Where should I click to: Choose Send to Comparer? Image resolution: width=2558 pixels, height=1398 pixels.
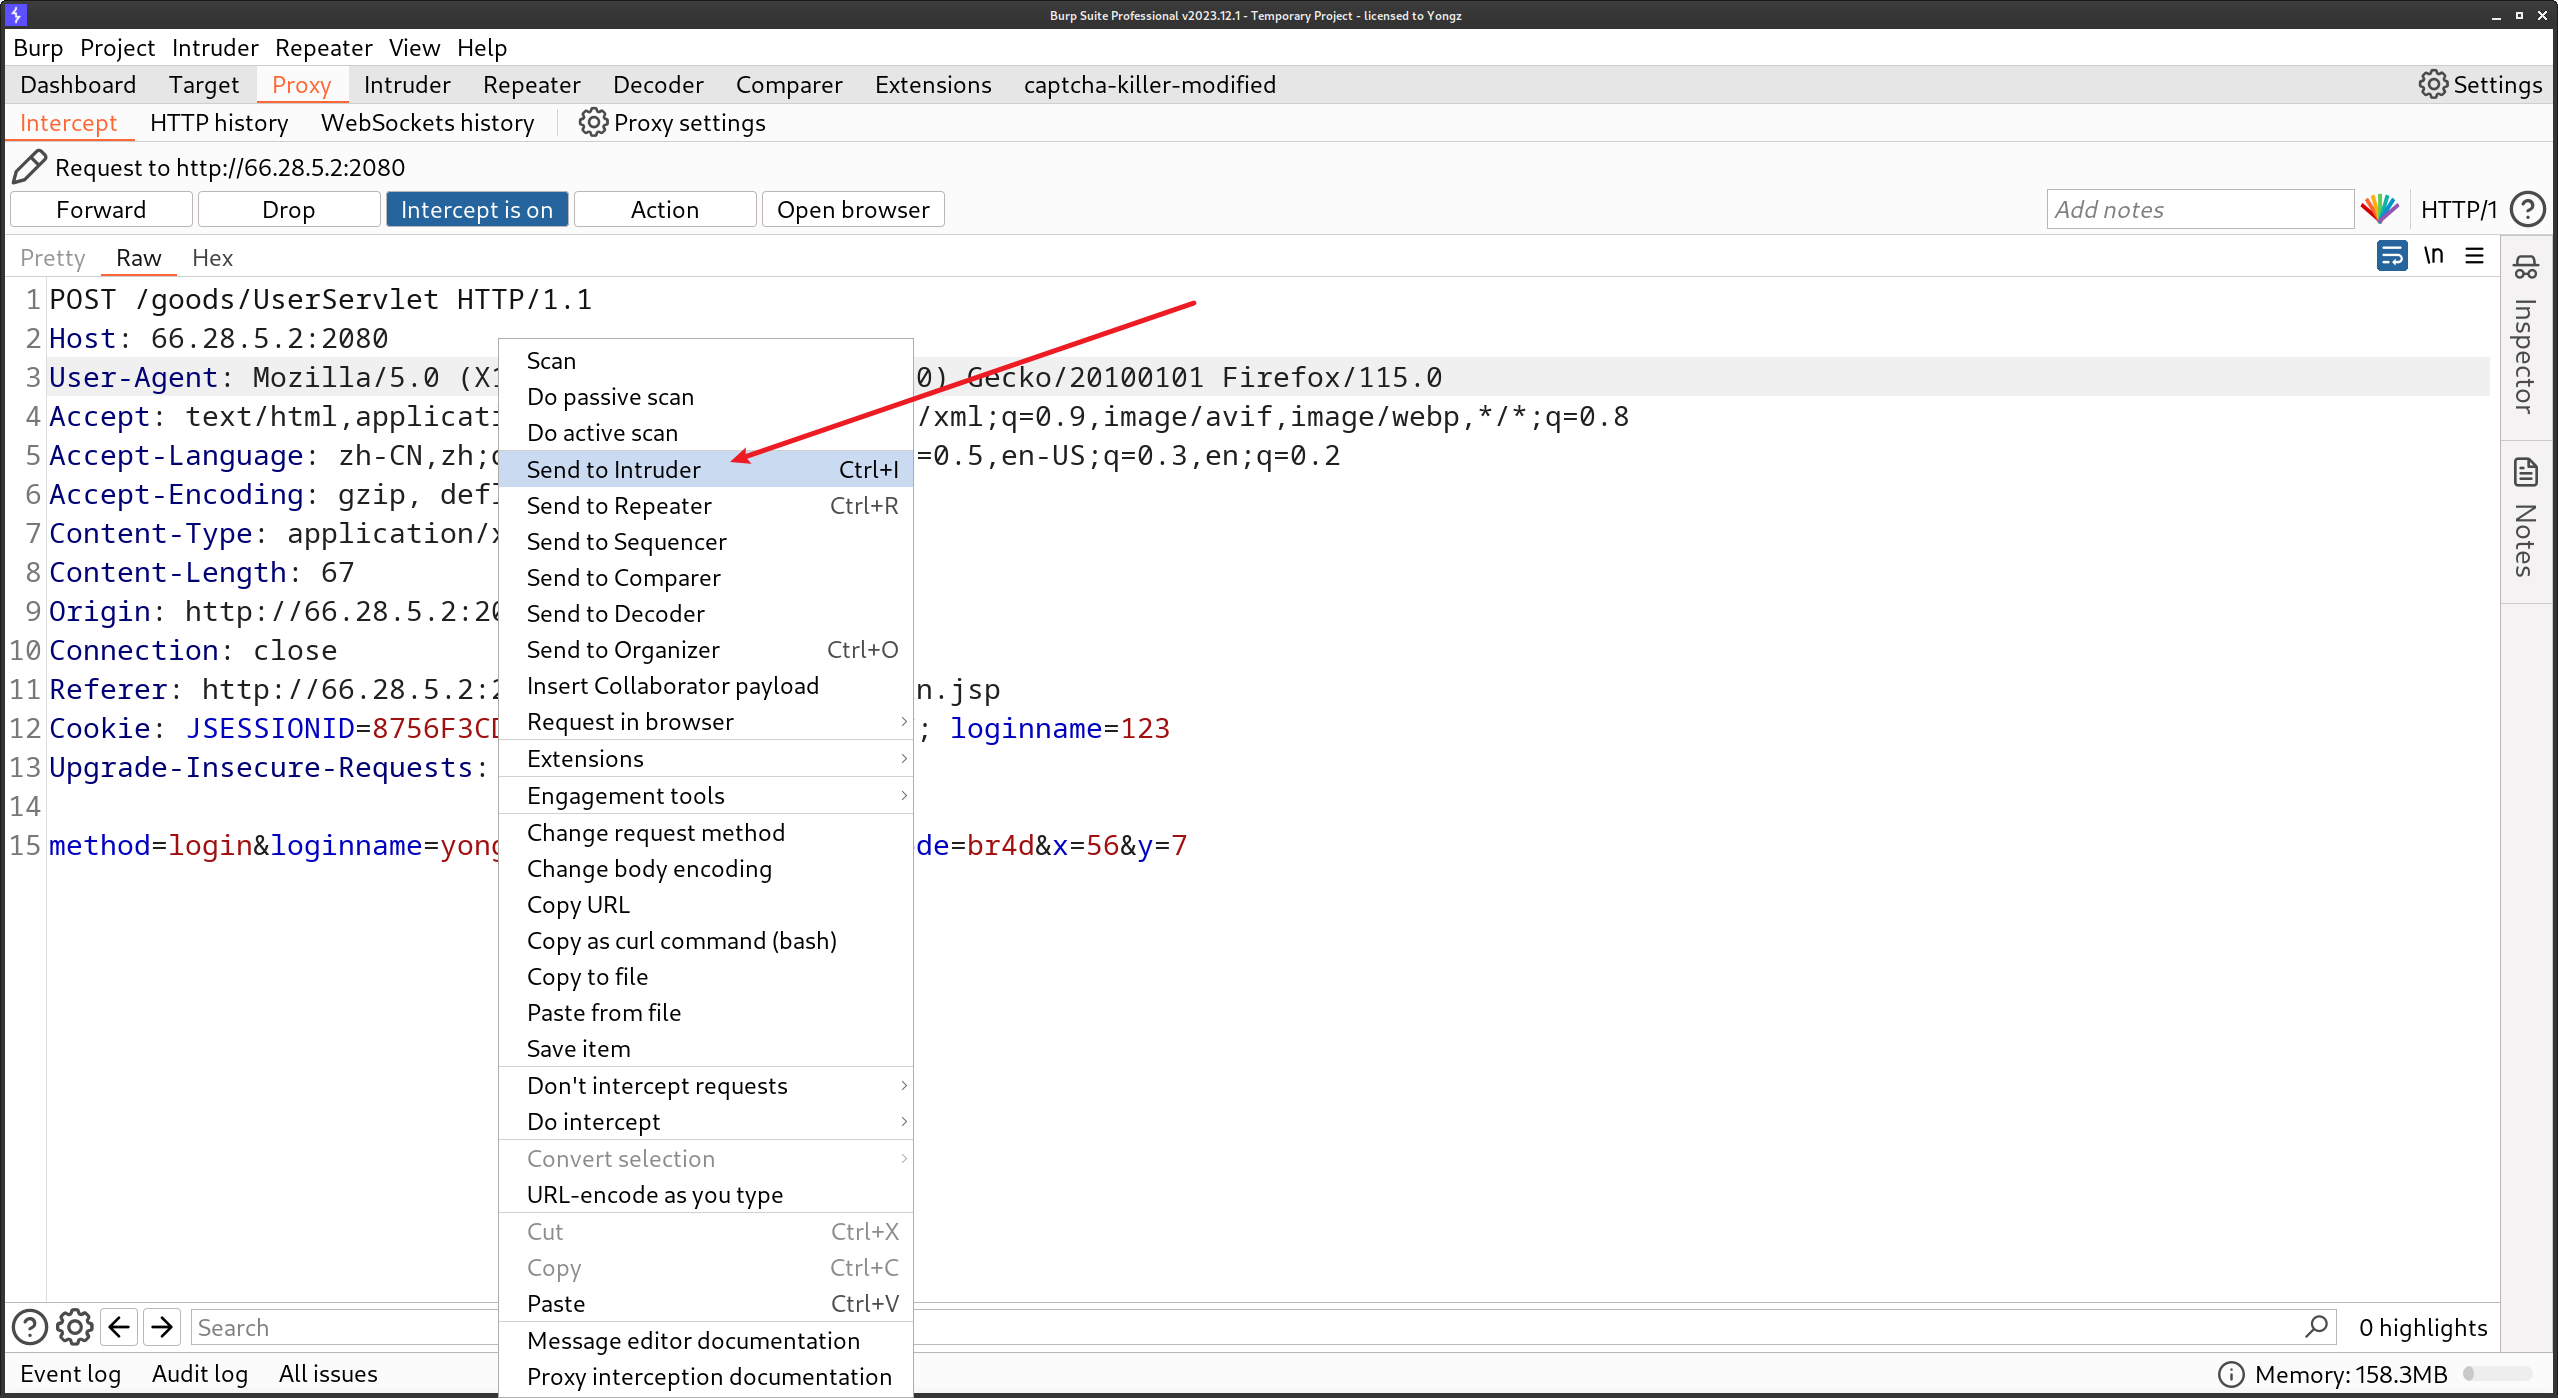pyautogui.click(x=706, y=578)
